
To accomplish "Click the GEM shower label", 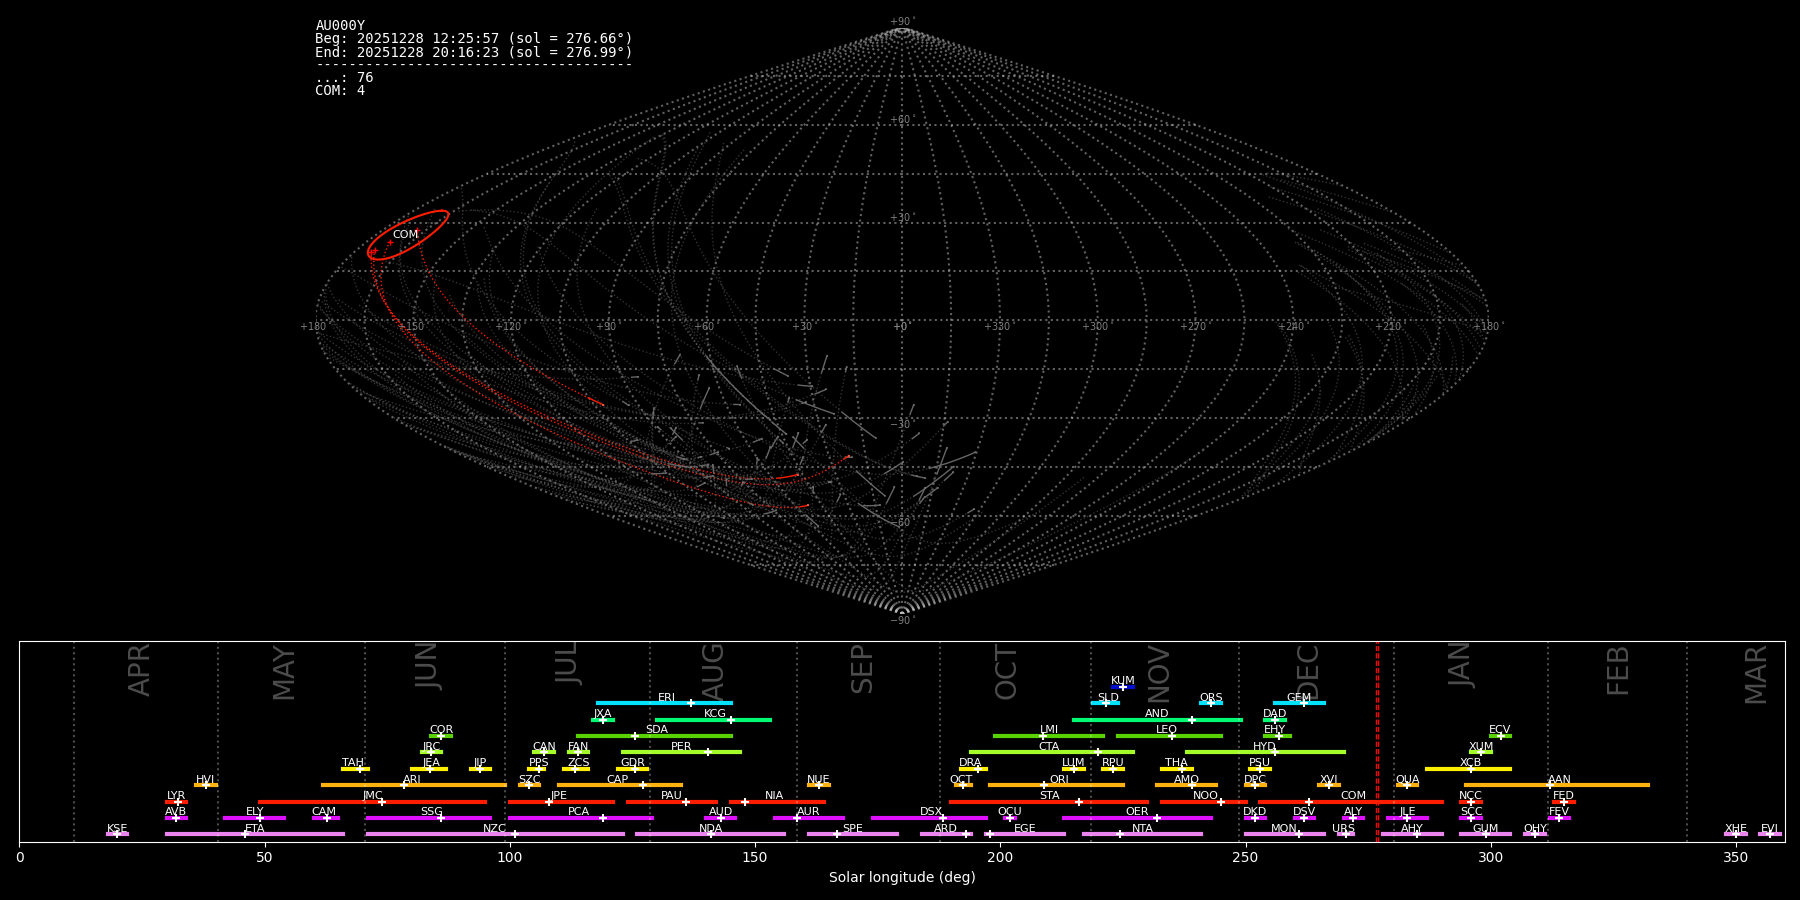I will click(x=1299, y=698).
